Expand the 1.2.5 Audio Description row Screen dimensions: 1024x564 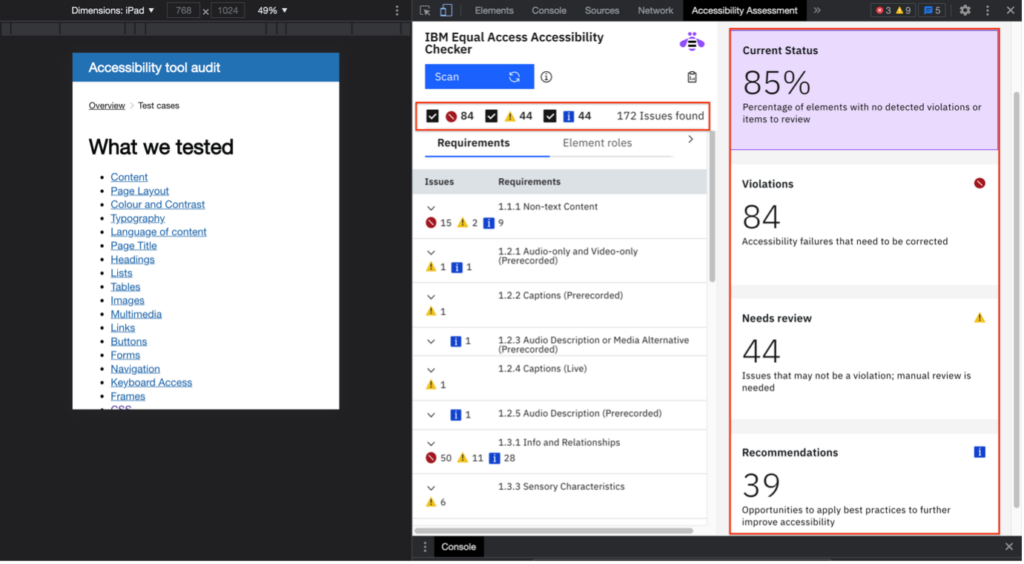(431, 415)
